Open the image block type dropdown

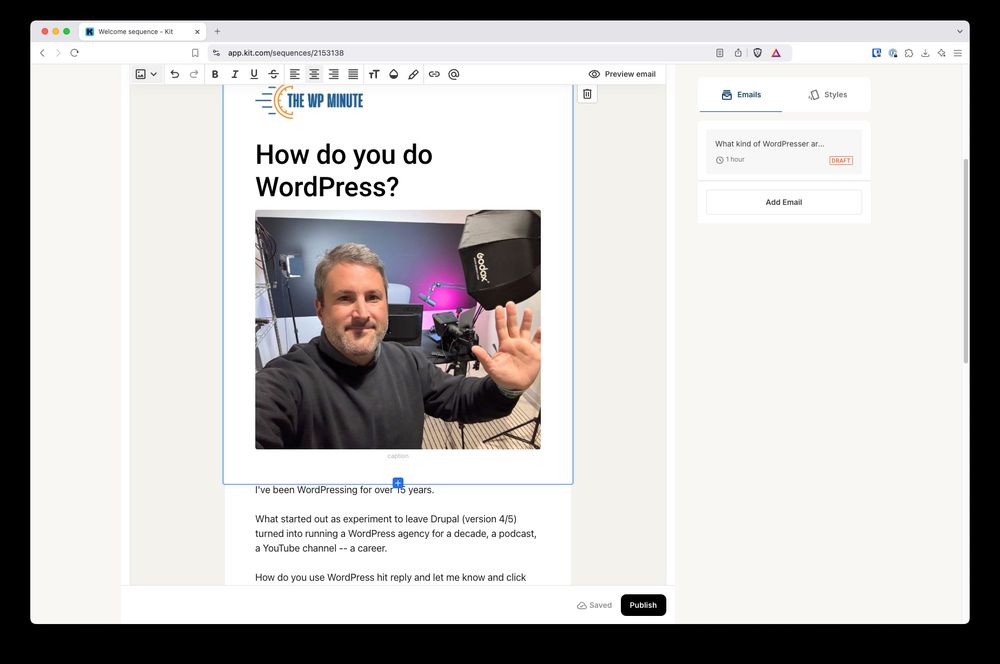146,74
